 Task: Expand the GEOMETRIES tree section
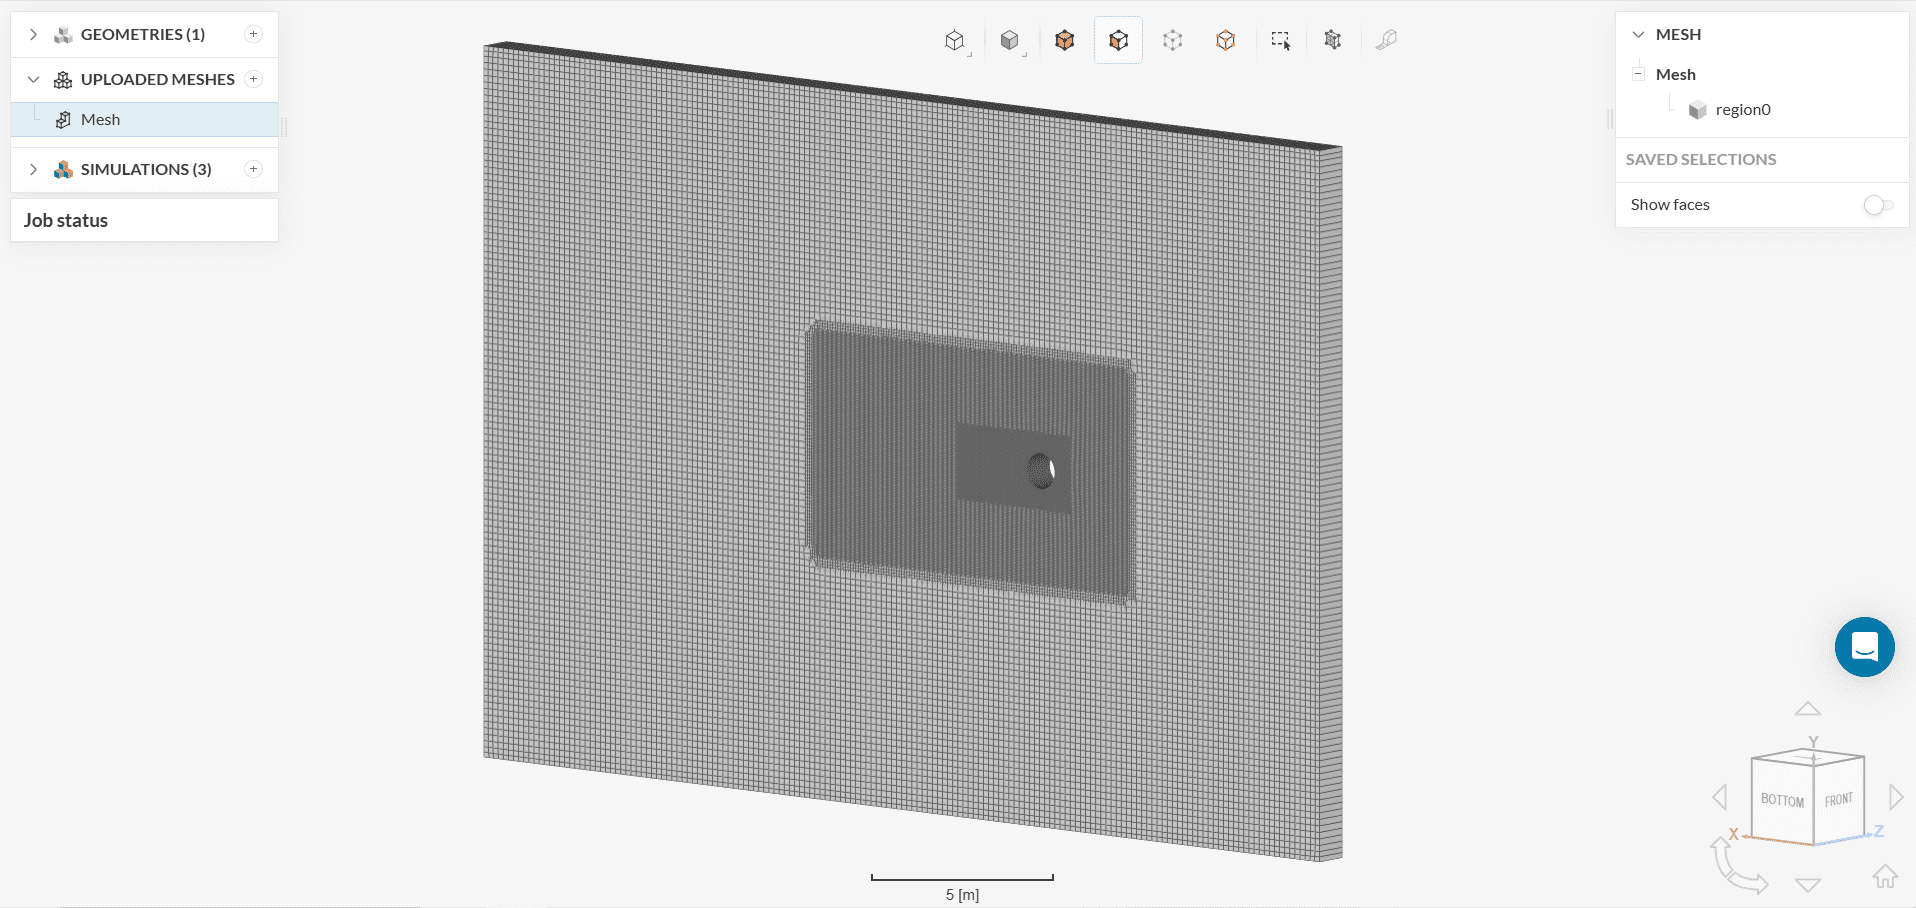[x=33, y=35]
